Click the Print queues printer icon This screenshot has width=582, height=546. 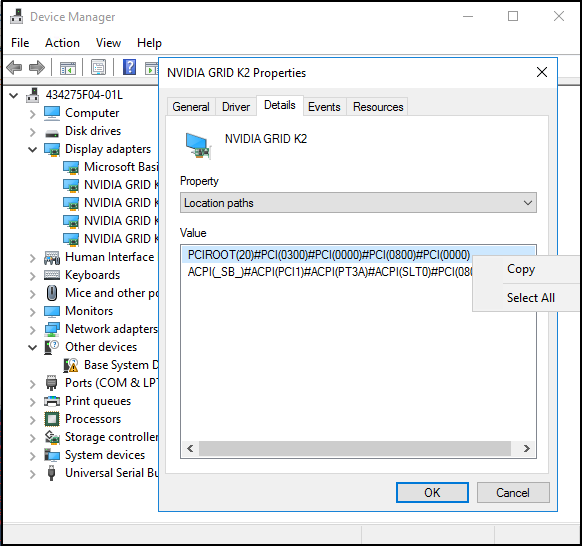tap(52, 401)
